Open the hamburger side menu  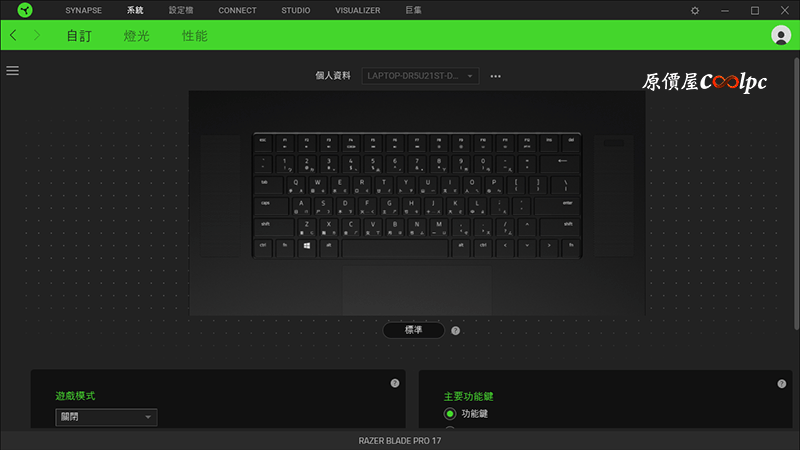pos(12,70)
